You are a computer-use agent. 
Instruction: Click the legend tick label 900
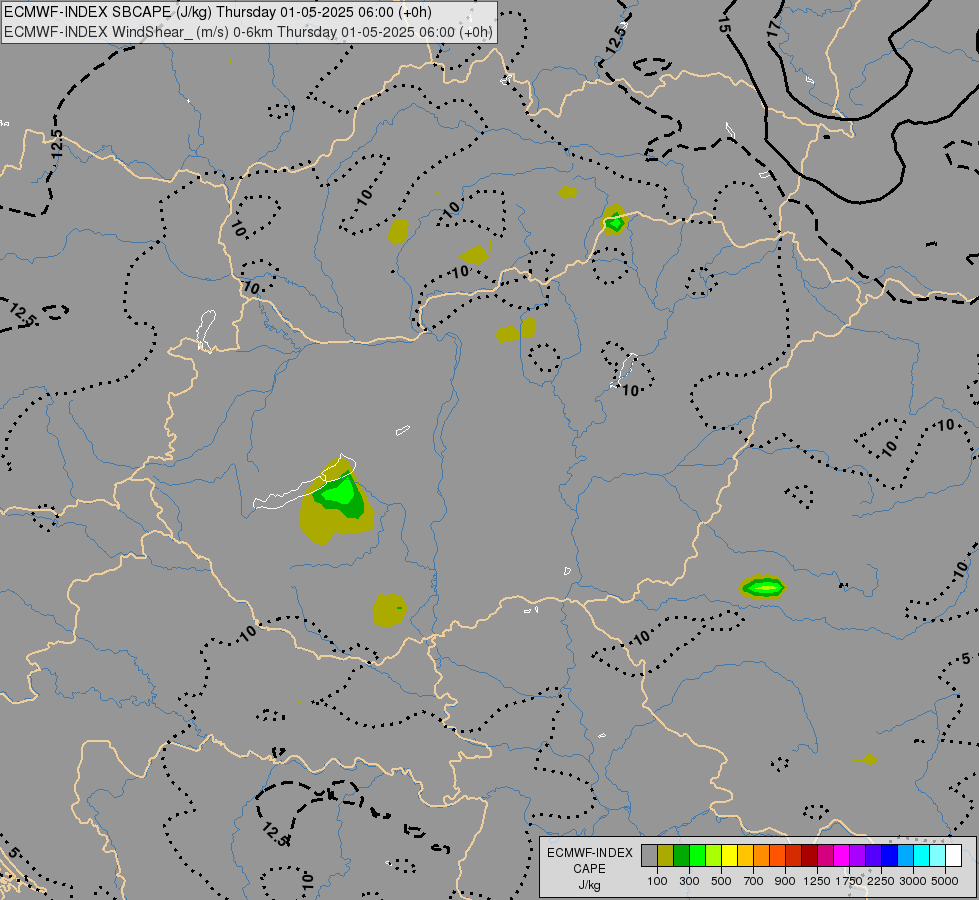785,881
